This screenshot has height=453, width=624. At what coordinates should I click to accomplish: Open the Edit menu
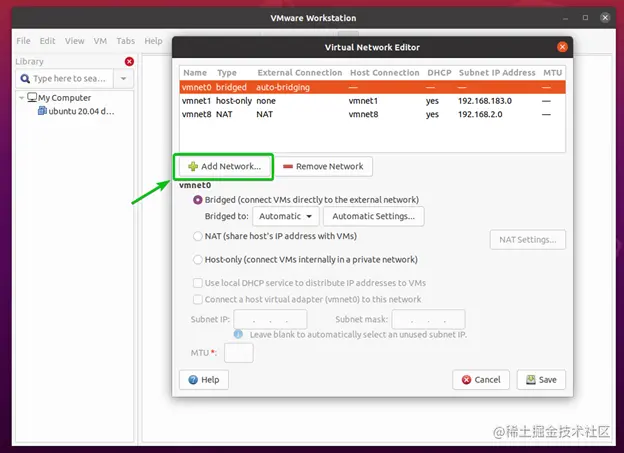coord(47,41)
